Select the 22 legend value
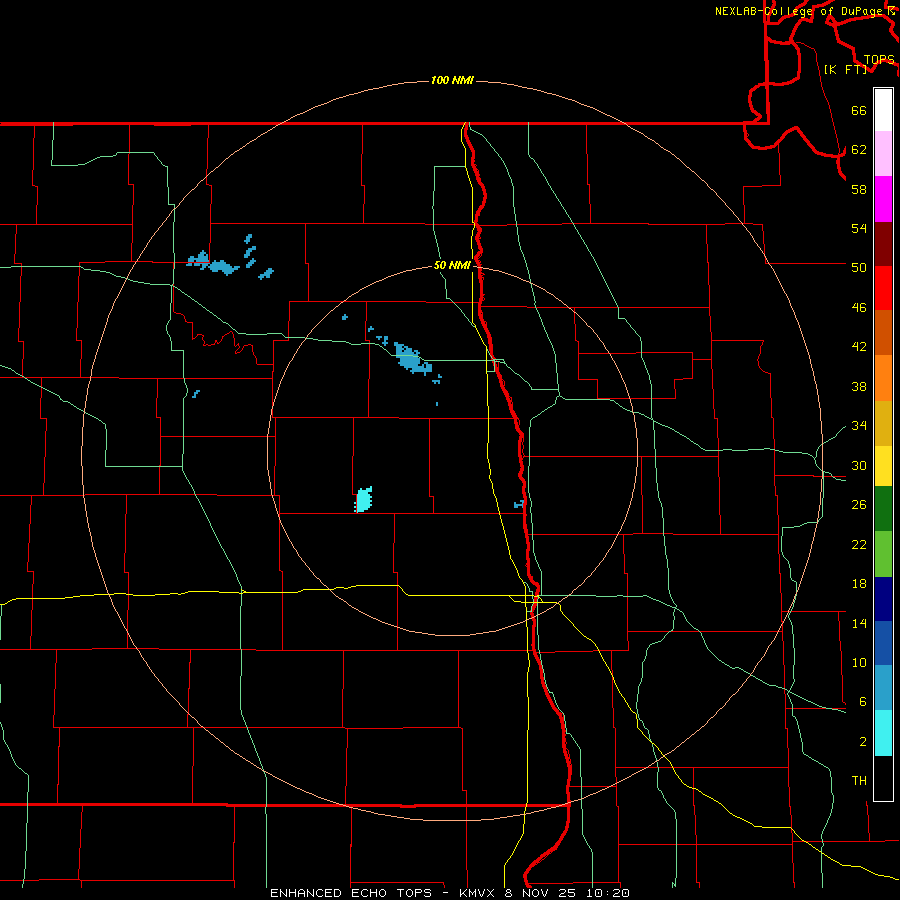Screen dimensions: 900x900 [x=859, y=545]
